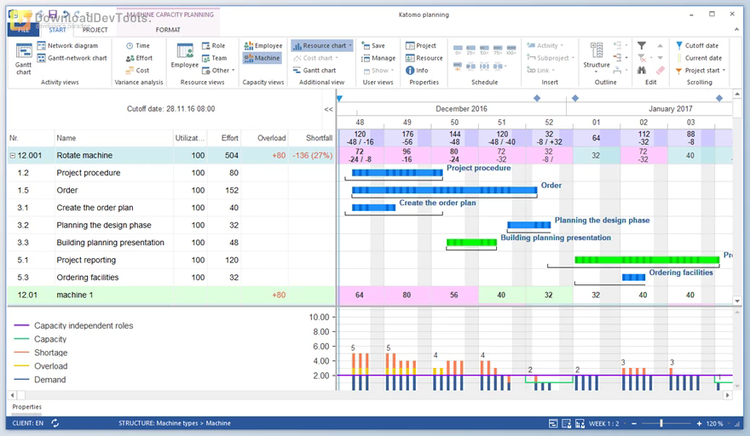
Task: Open the Gantt chart view
Action: [23, 59]
